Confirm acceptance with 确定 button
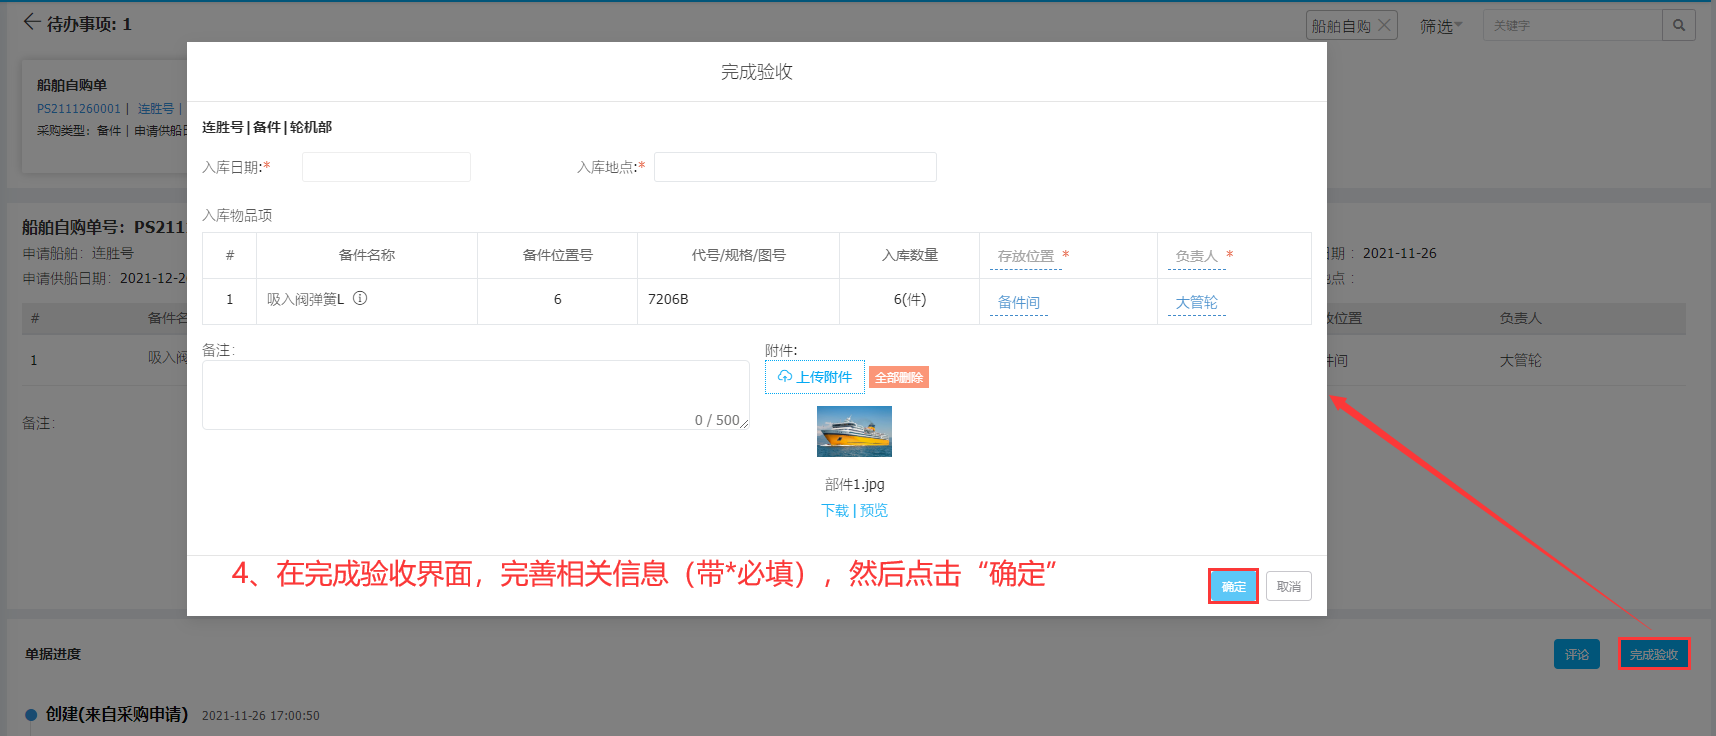Viewport: 1716px width, 736px height. (1233, 586)
